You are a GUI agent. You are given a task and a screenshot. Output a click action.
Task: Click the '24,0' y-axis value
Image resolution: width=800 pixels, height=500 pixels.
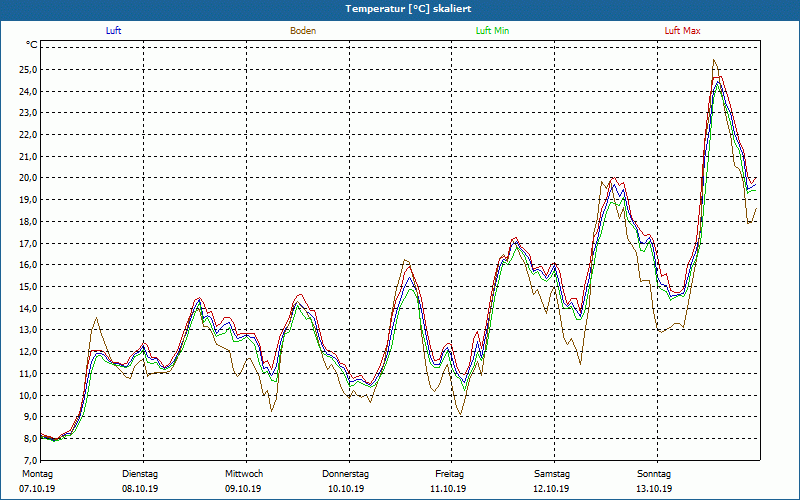pos(28,91)
